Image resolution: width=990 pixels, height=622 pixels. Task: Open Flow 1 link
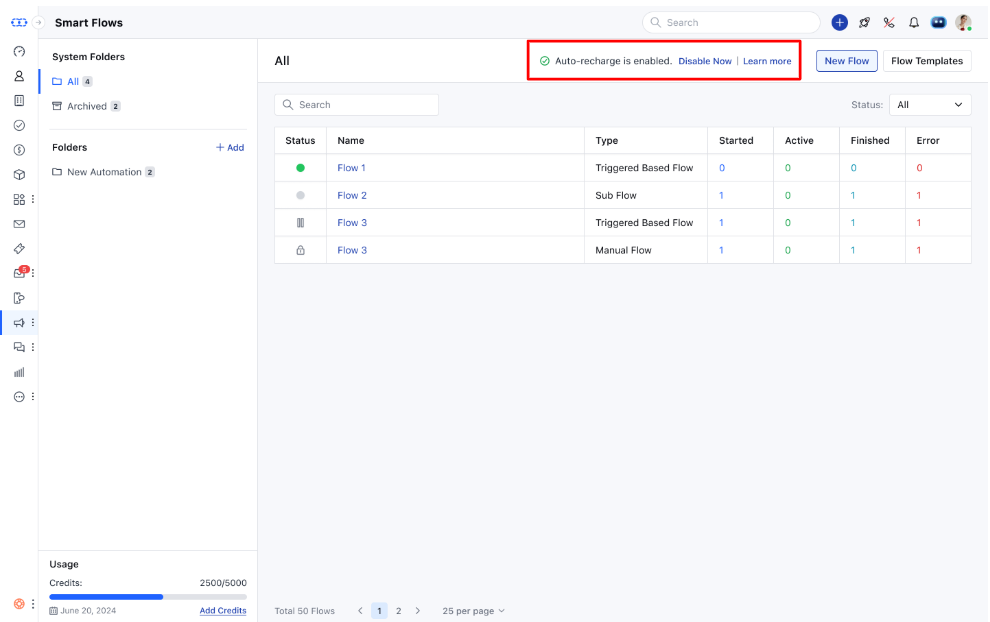click(351, 168)
